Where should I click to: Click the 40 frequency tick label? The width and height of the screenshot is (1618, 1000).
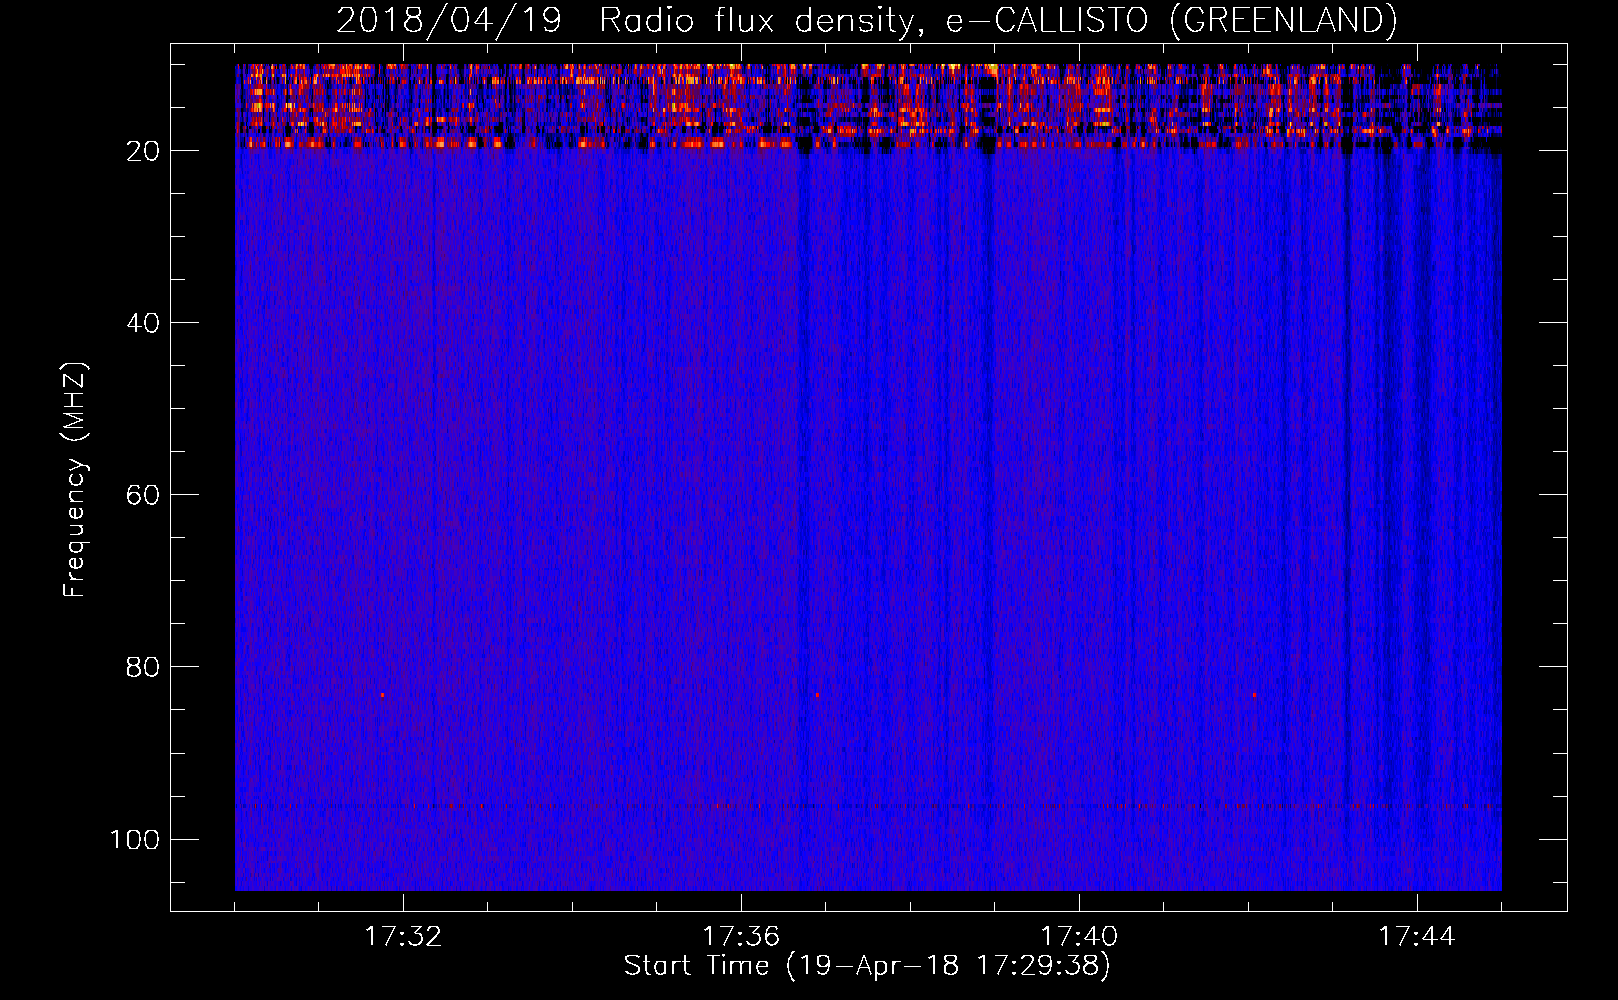click(x=143, y=323)
